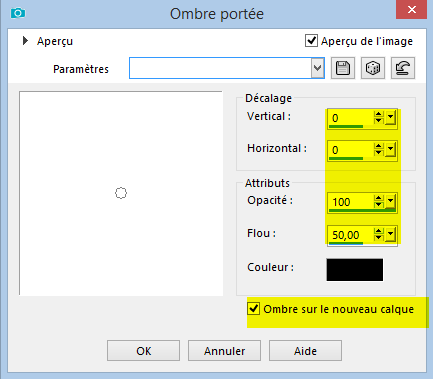Click inside the Horizontal offset field
This screenshot has height=379, width=433.
tap(351, 150)
